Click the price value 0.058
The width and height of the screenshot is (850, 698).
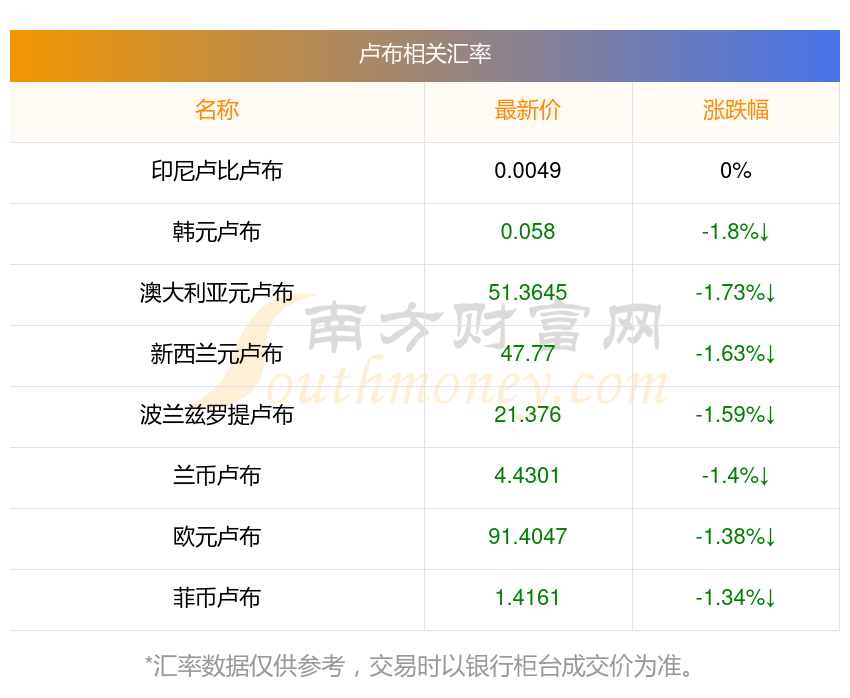[x=527, y=232]
